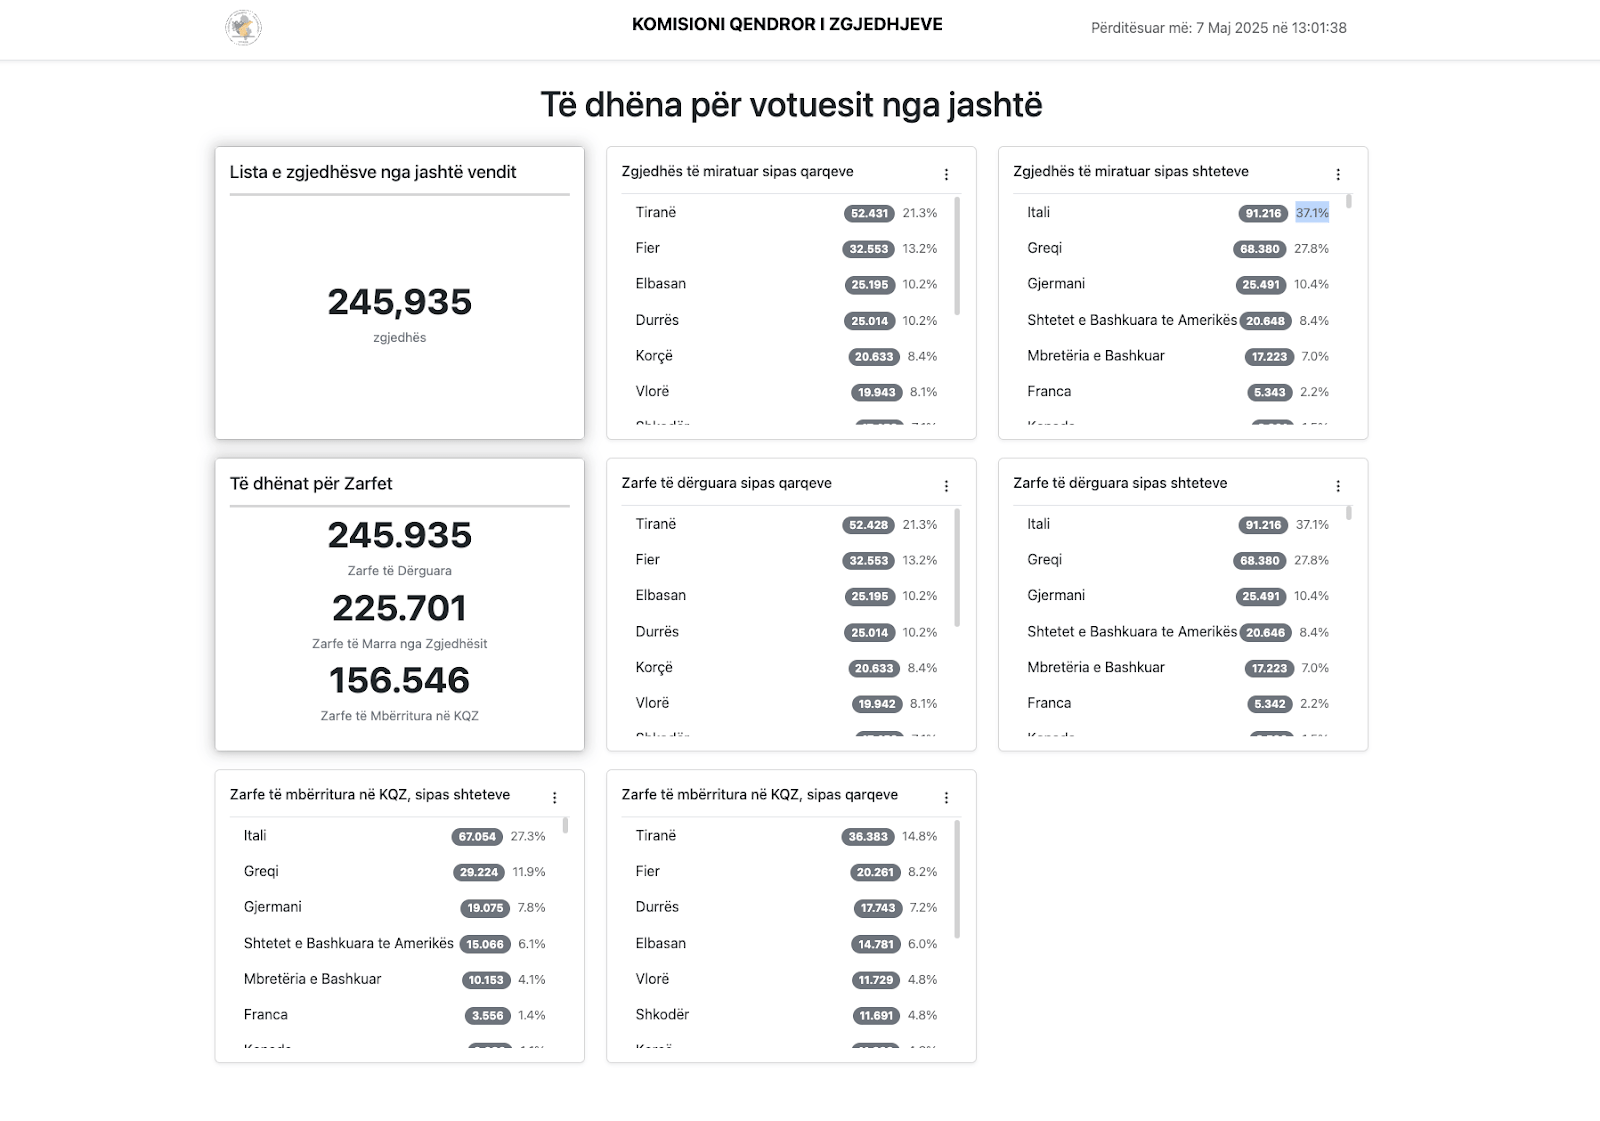The image size is (1600, 1121).
Task: Select the Greqi row in Zarfe të mbërritura list
Action: [394, 872]
